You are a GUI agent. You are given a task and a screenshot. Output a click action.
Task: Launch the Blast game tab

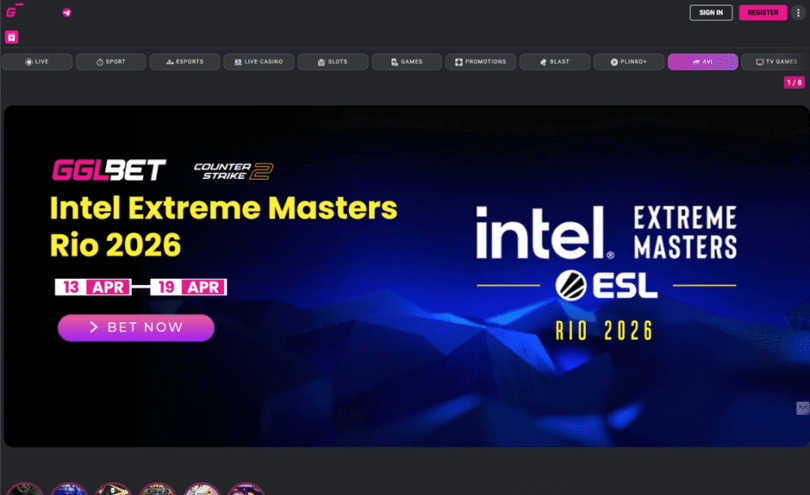pos(555,62)
